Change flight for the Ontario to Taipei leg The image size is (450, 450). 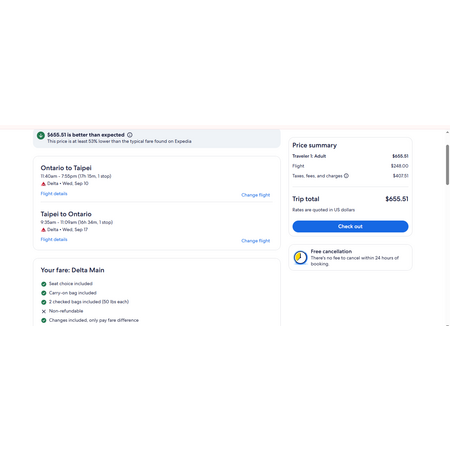(256, 195)
